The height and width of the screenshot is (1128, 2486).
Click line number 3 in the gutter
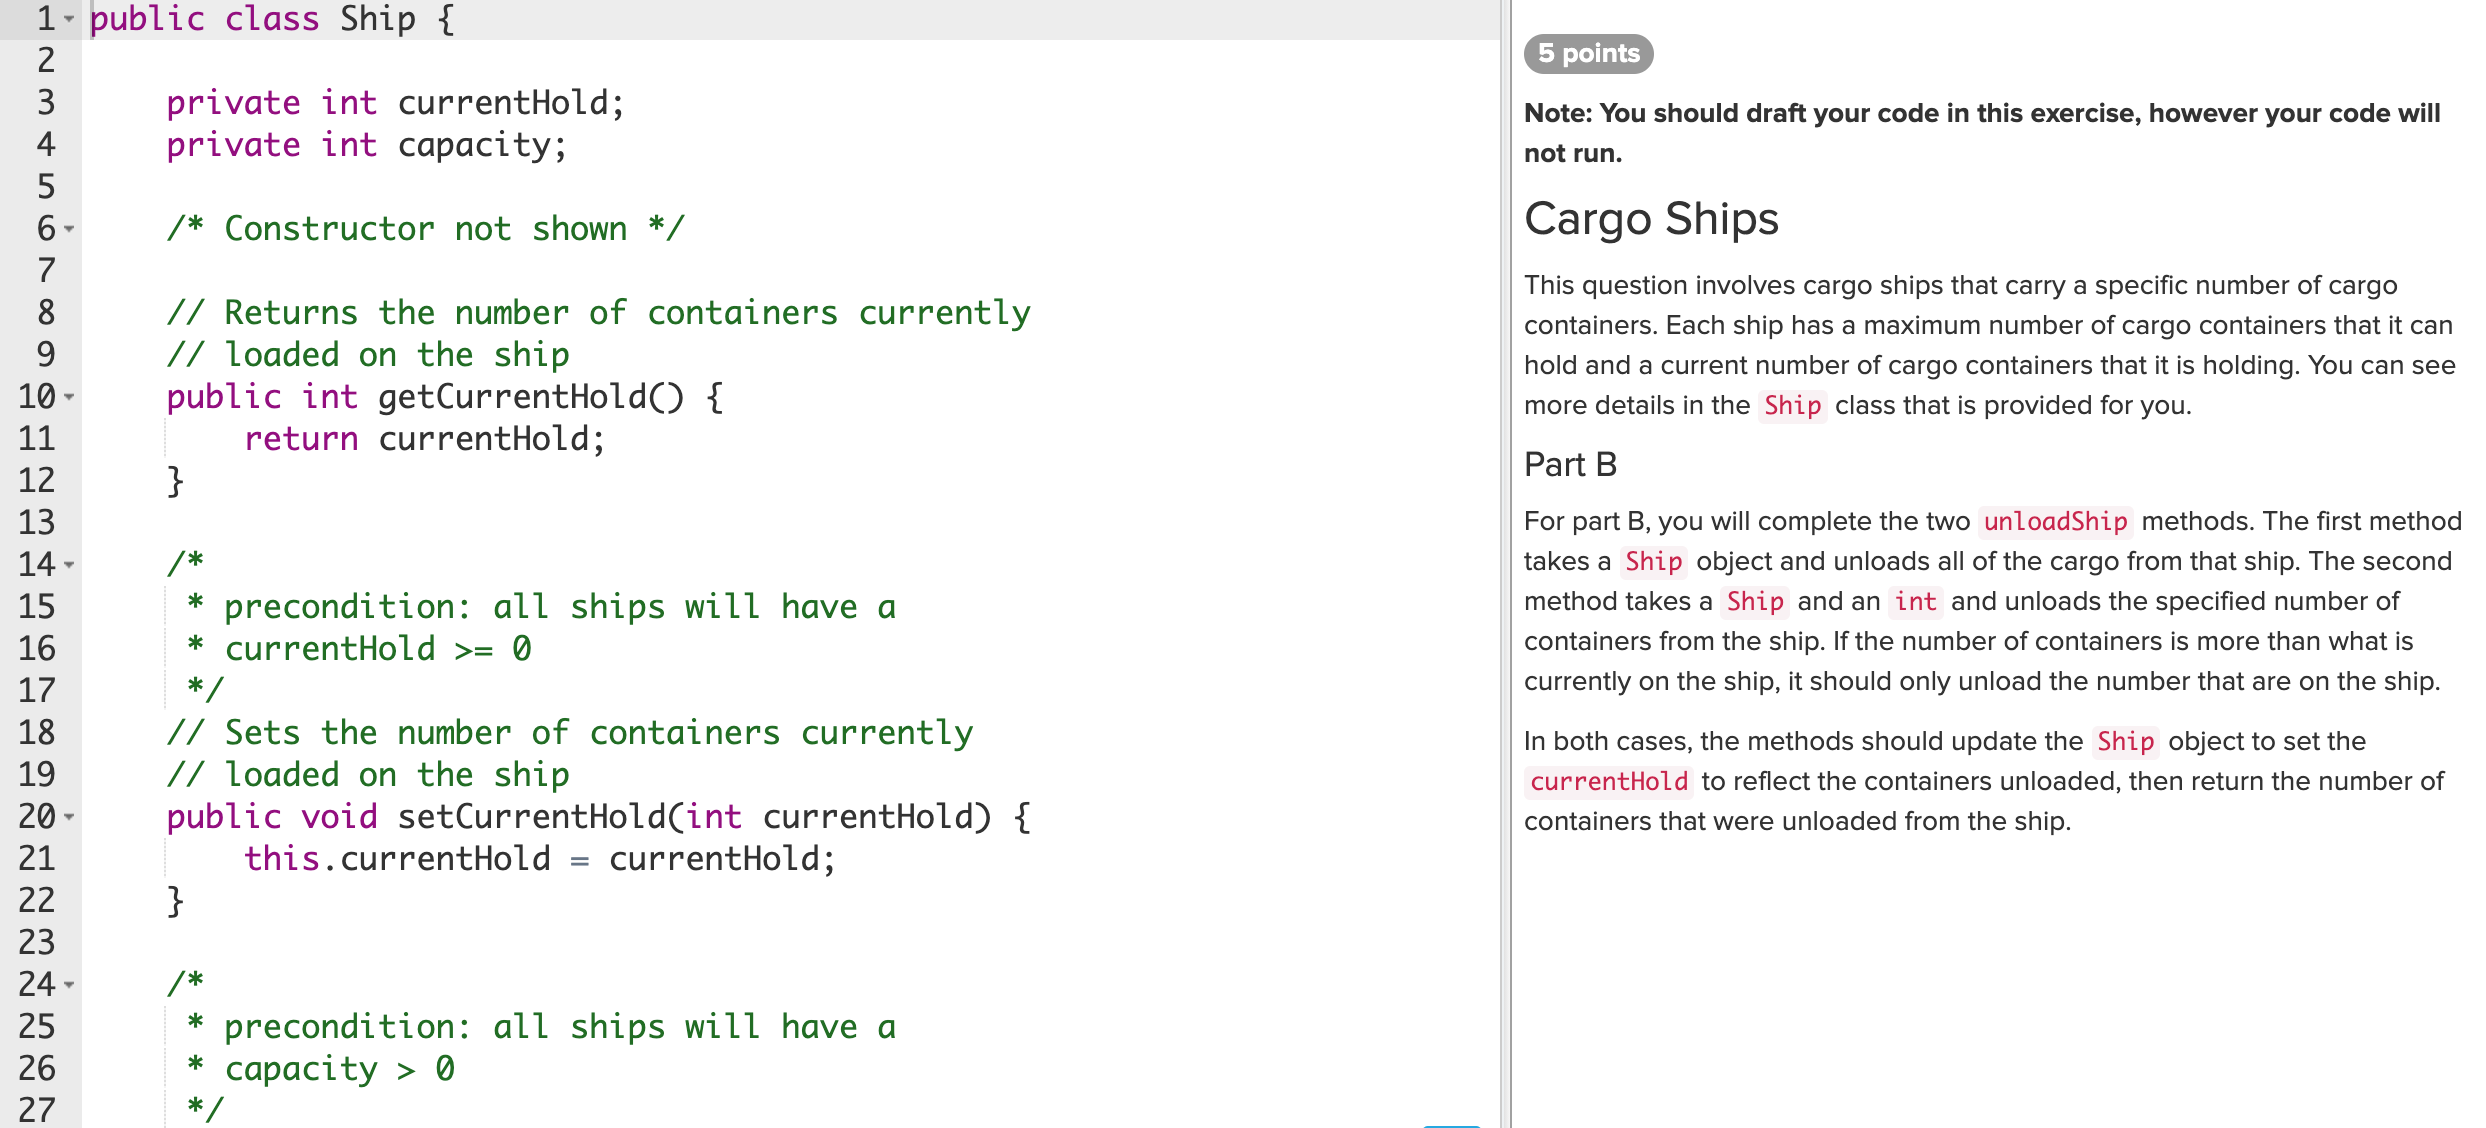(45, 103)
